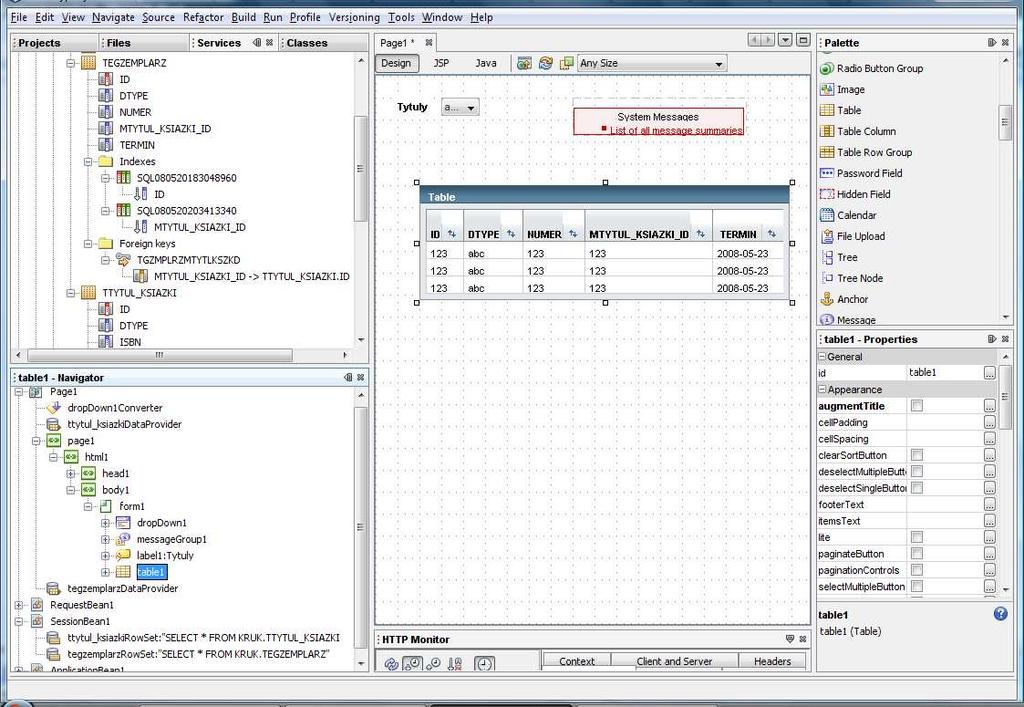Image resolution: width=1024 pixels, height=707 pixels.
Task: Switch to the JSP view tab
Action: click(x=441, y=63)
